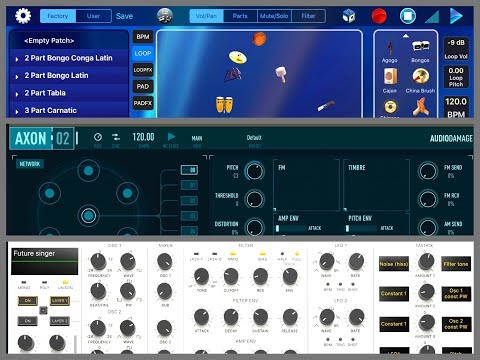Screen dimensions: 480x360
Task: Select the LP24-T filter type
Action: click(196, 254)
